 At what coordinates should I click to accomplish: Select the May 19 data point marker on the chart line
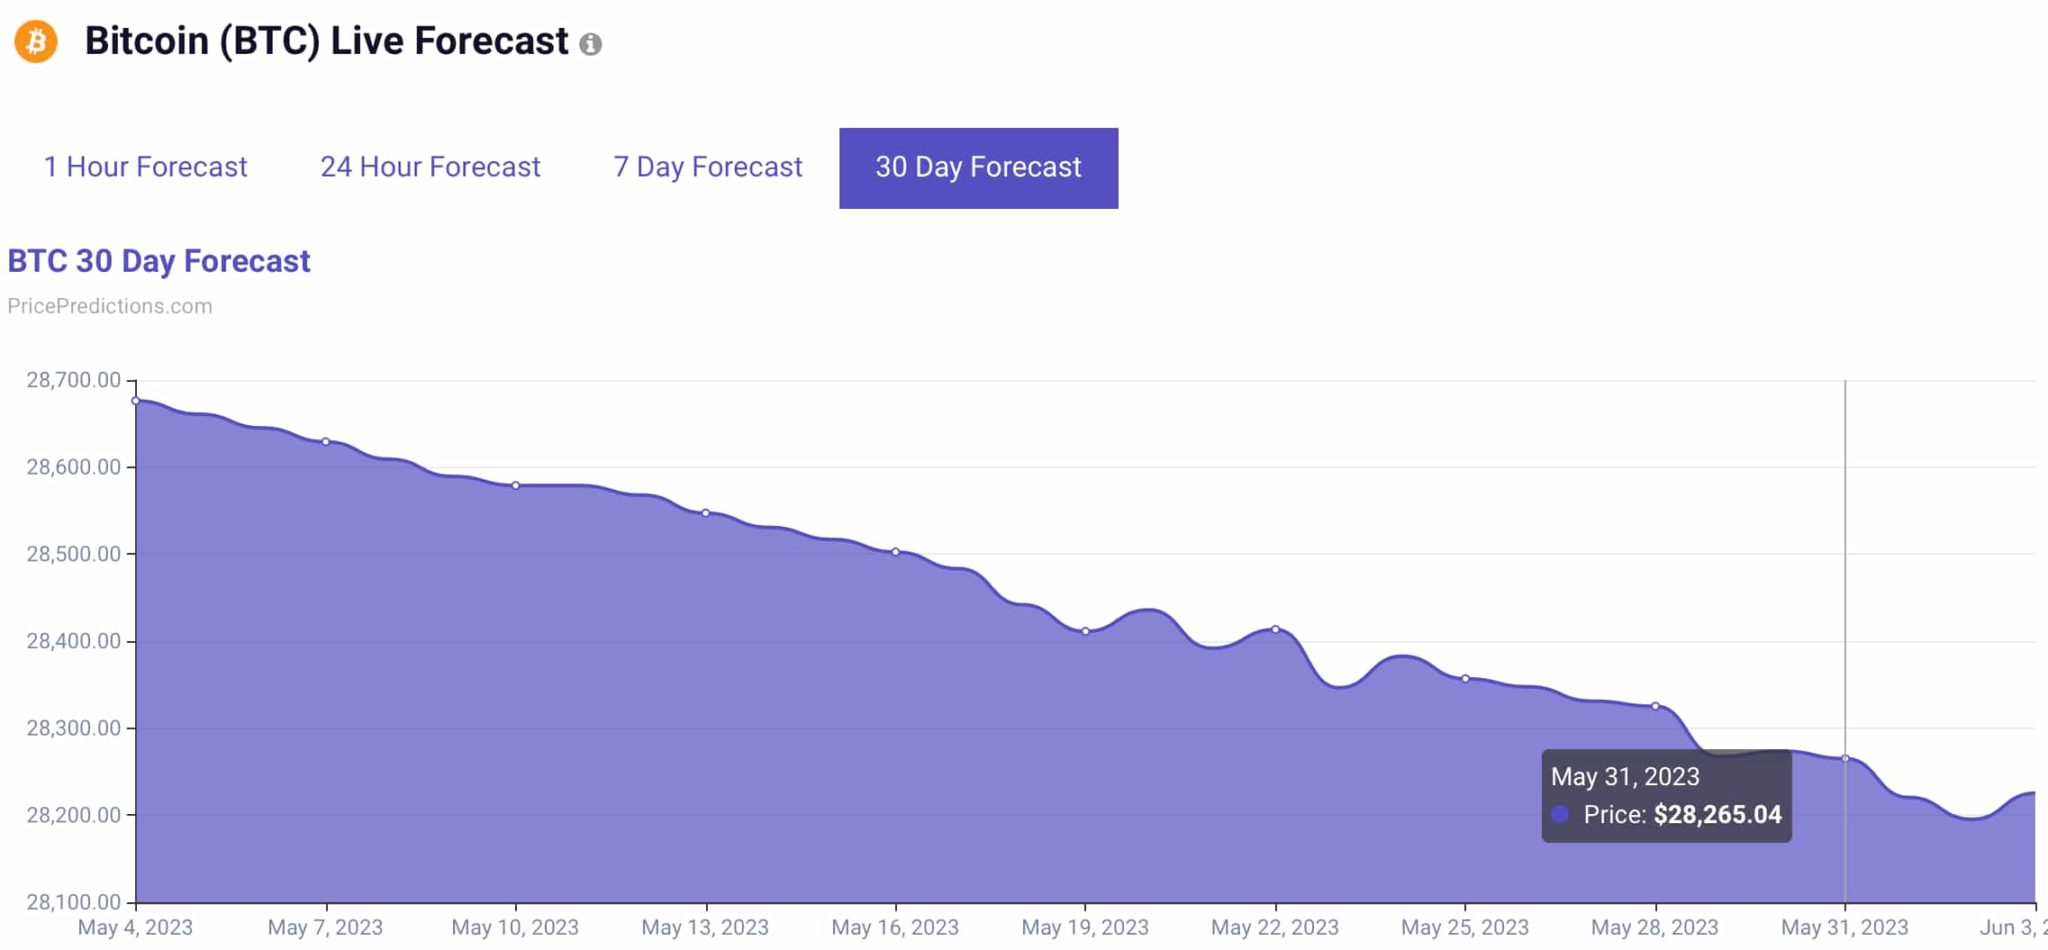pos(1086,631)
